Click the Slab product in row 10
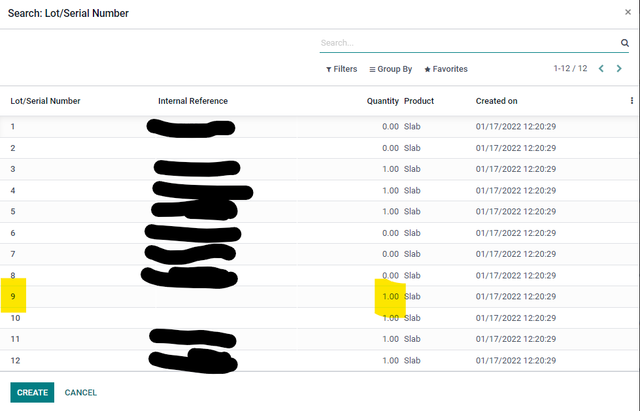 click(412, 318)
